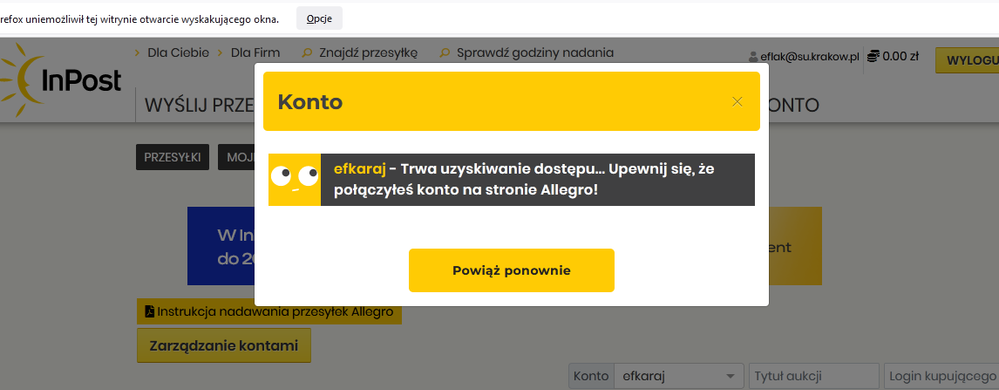
Task: Click the Tytuł aukcji input field
Action: coord(814,376)
